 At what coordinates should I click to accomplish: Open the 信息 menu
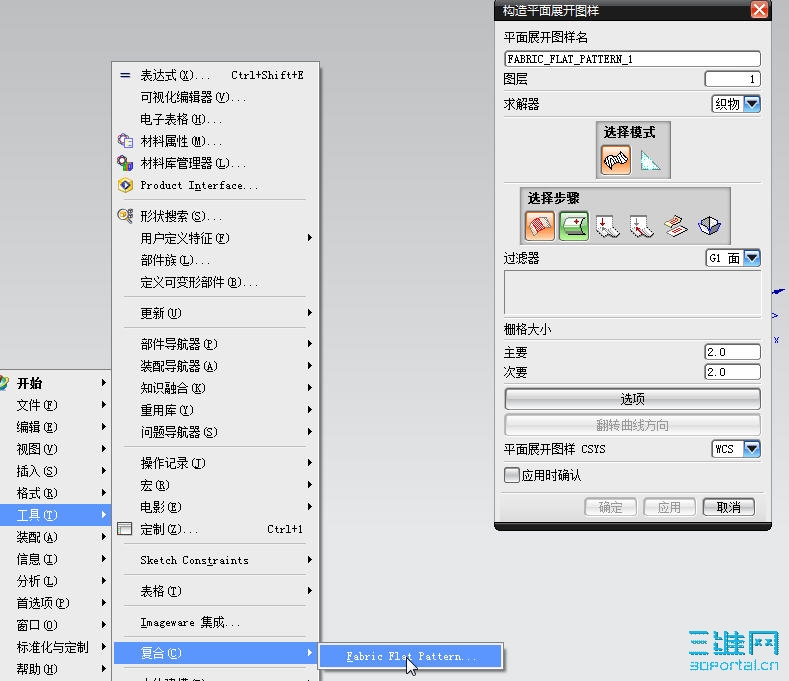[55, 559]
